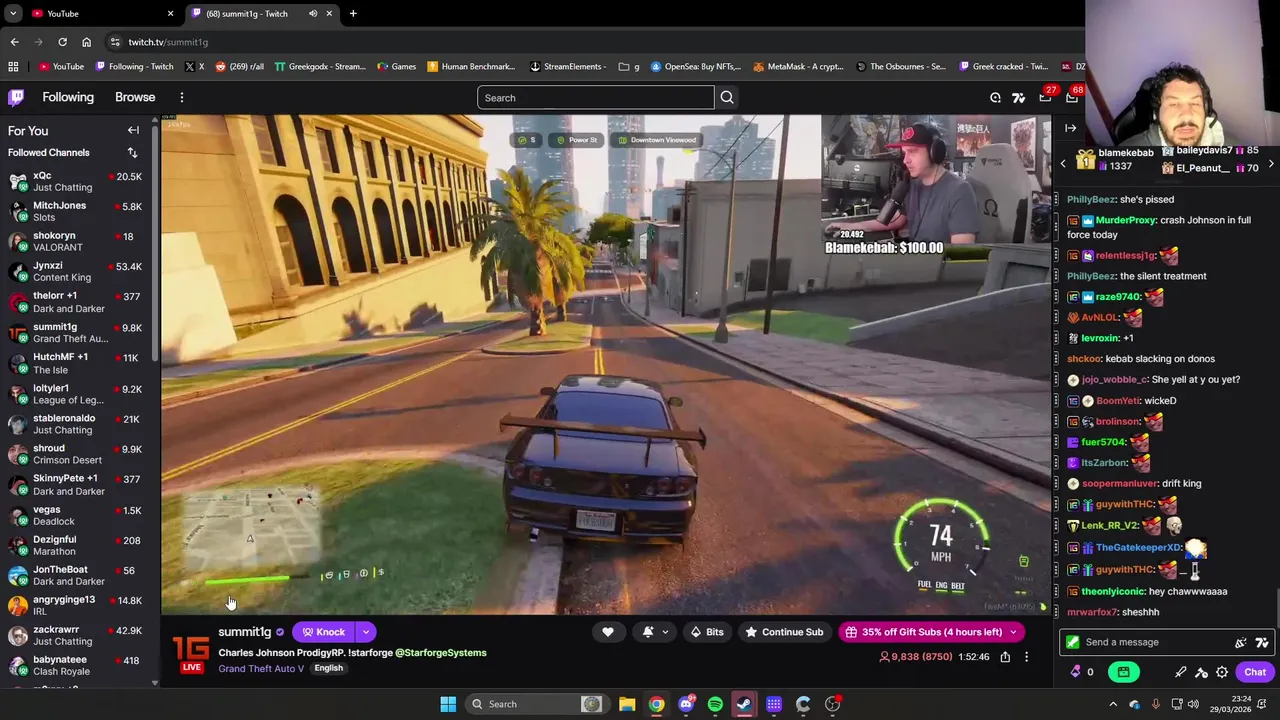The width and height of the screenshot is (1280, 720).
Task: Open the @StarforgeSystems link
Action: coord(440,653)
